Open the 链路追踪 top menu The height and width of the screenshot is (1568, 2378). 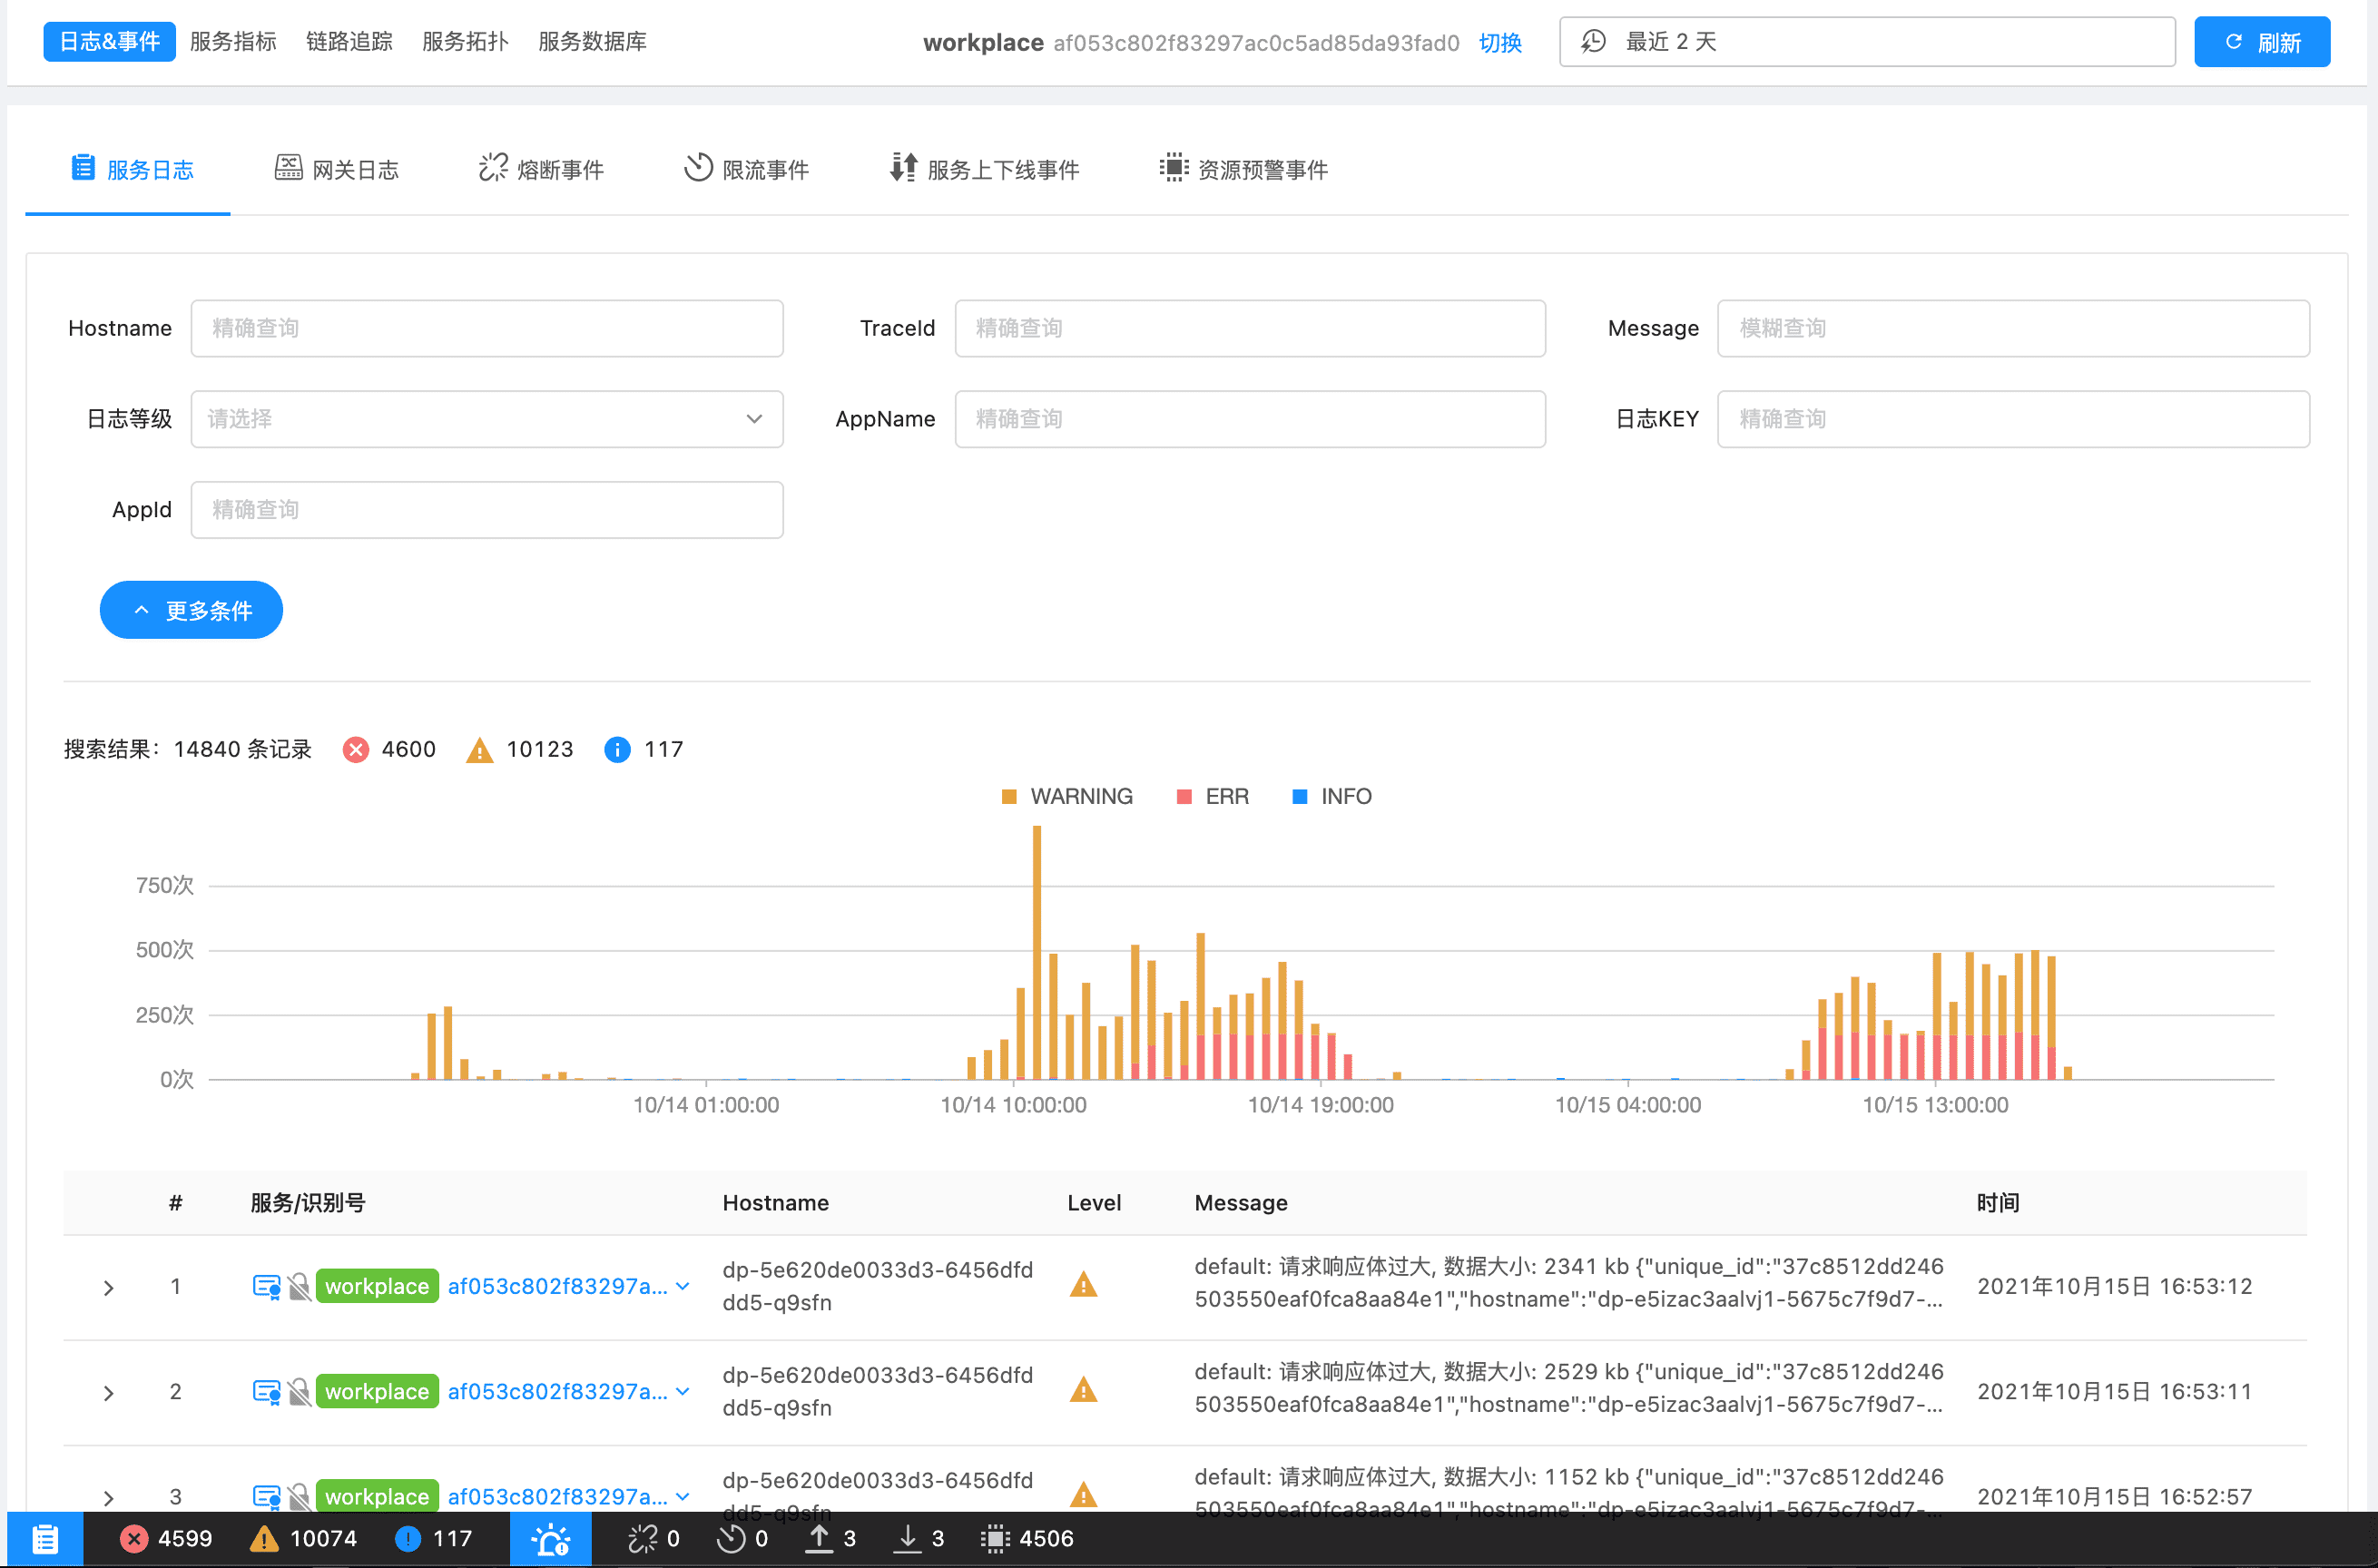[x=349, y=41]
